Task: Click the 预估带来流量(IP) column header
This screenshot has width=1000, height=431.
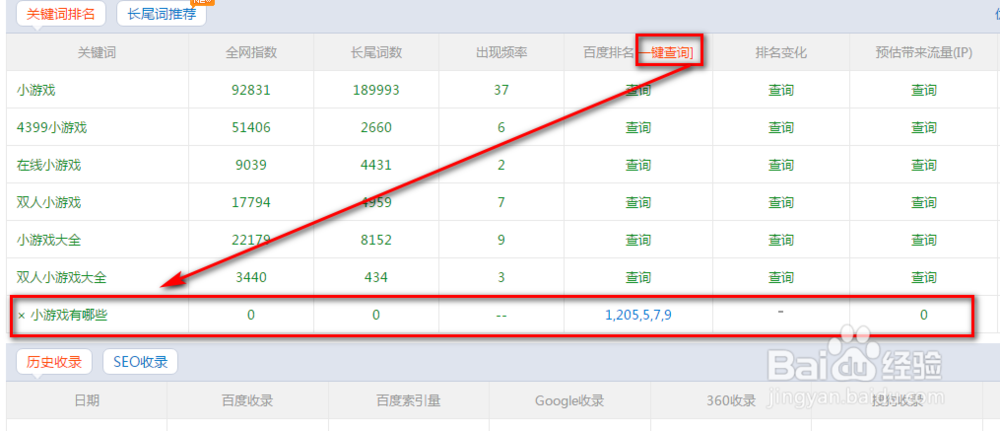Action: click(923, 52)
